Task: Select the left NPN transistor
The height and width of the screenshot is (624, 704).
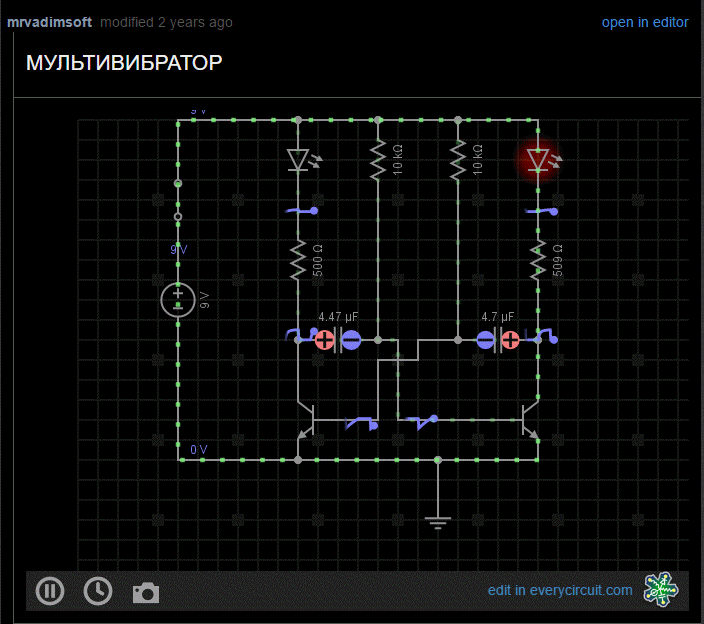Action: click(306, 420)
